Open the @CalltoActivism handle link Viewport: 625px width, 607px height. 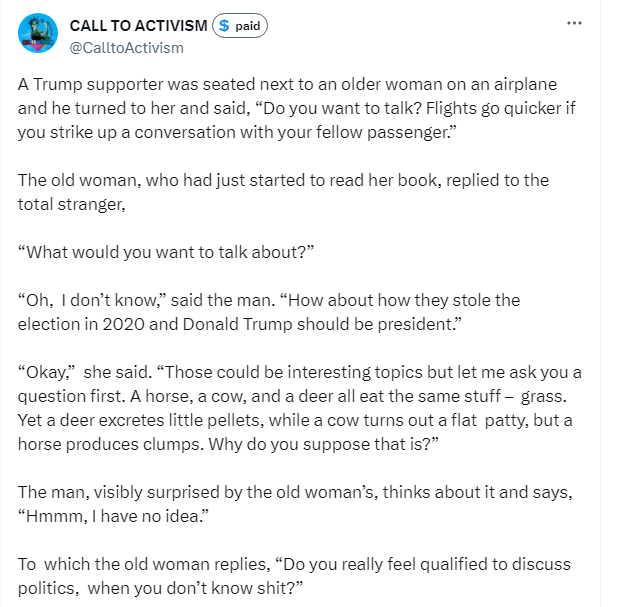click(126, 48)
